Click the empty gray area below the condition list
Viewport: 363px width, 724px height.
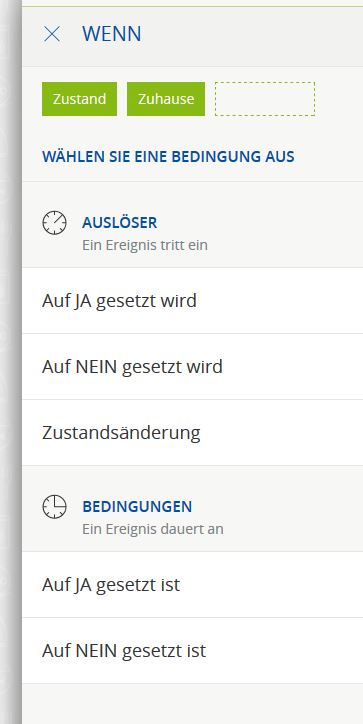point(193,704)
